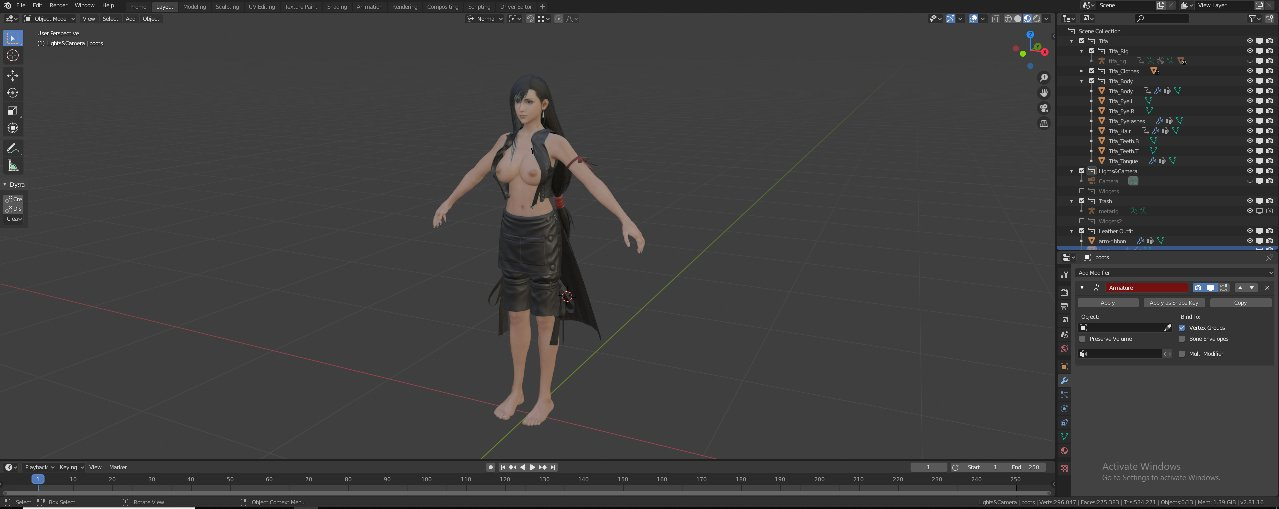Switch perspective/orthographic grid icon
The height and width of the screenshot is (509, 1279).
pos(1044,123)
